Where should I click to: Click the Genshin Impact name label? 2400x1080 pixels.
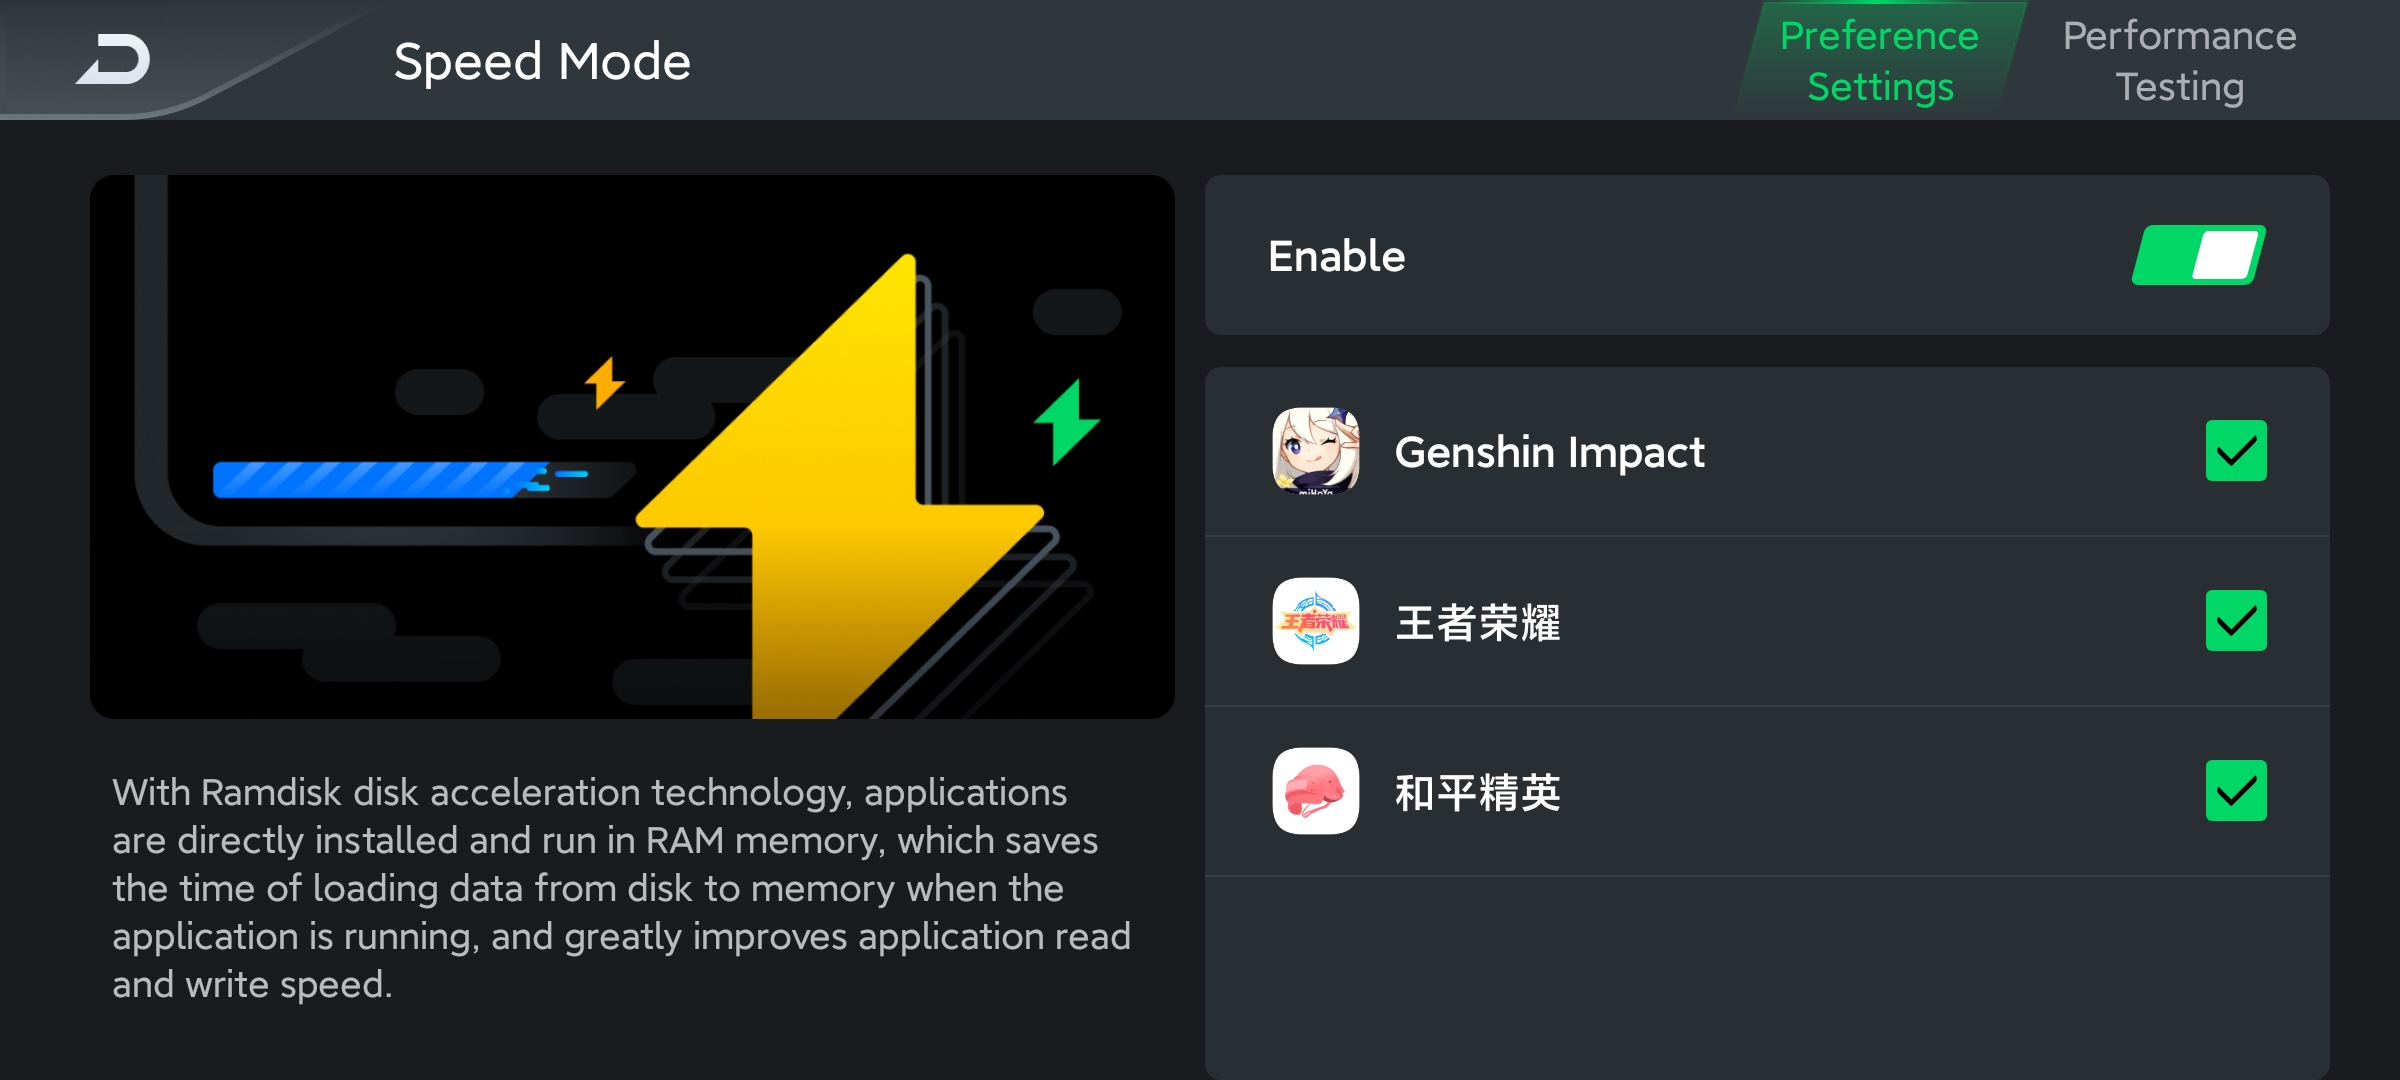(x=1549, y=452)
